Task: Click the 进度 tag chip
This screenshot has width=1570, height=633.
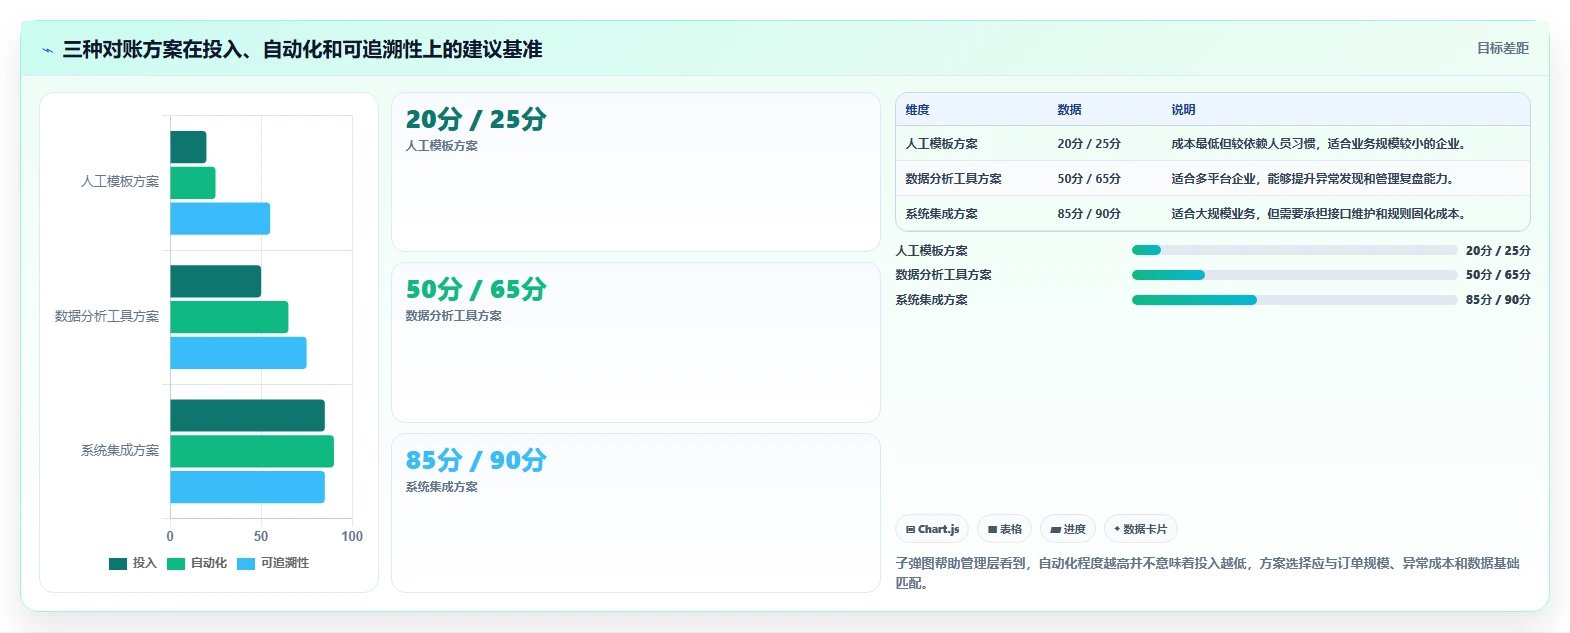Action: (1068, 529)
